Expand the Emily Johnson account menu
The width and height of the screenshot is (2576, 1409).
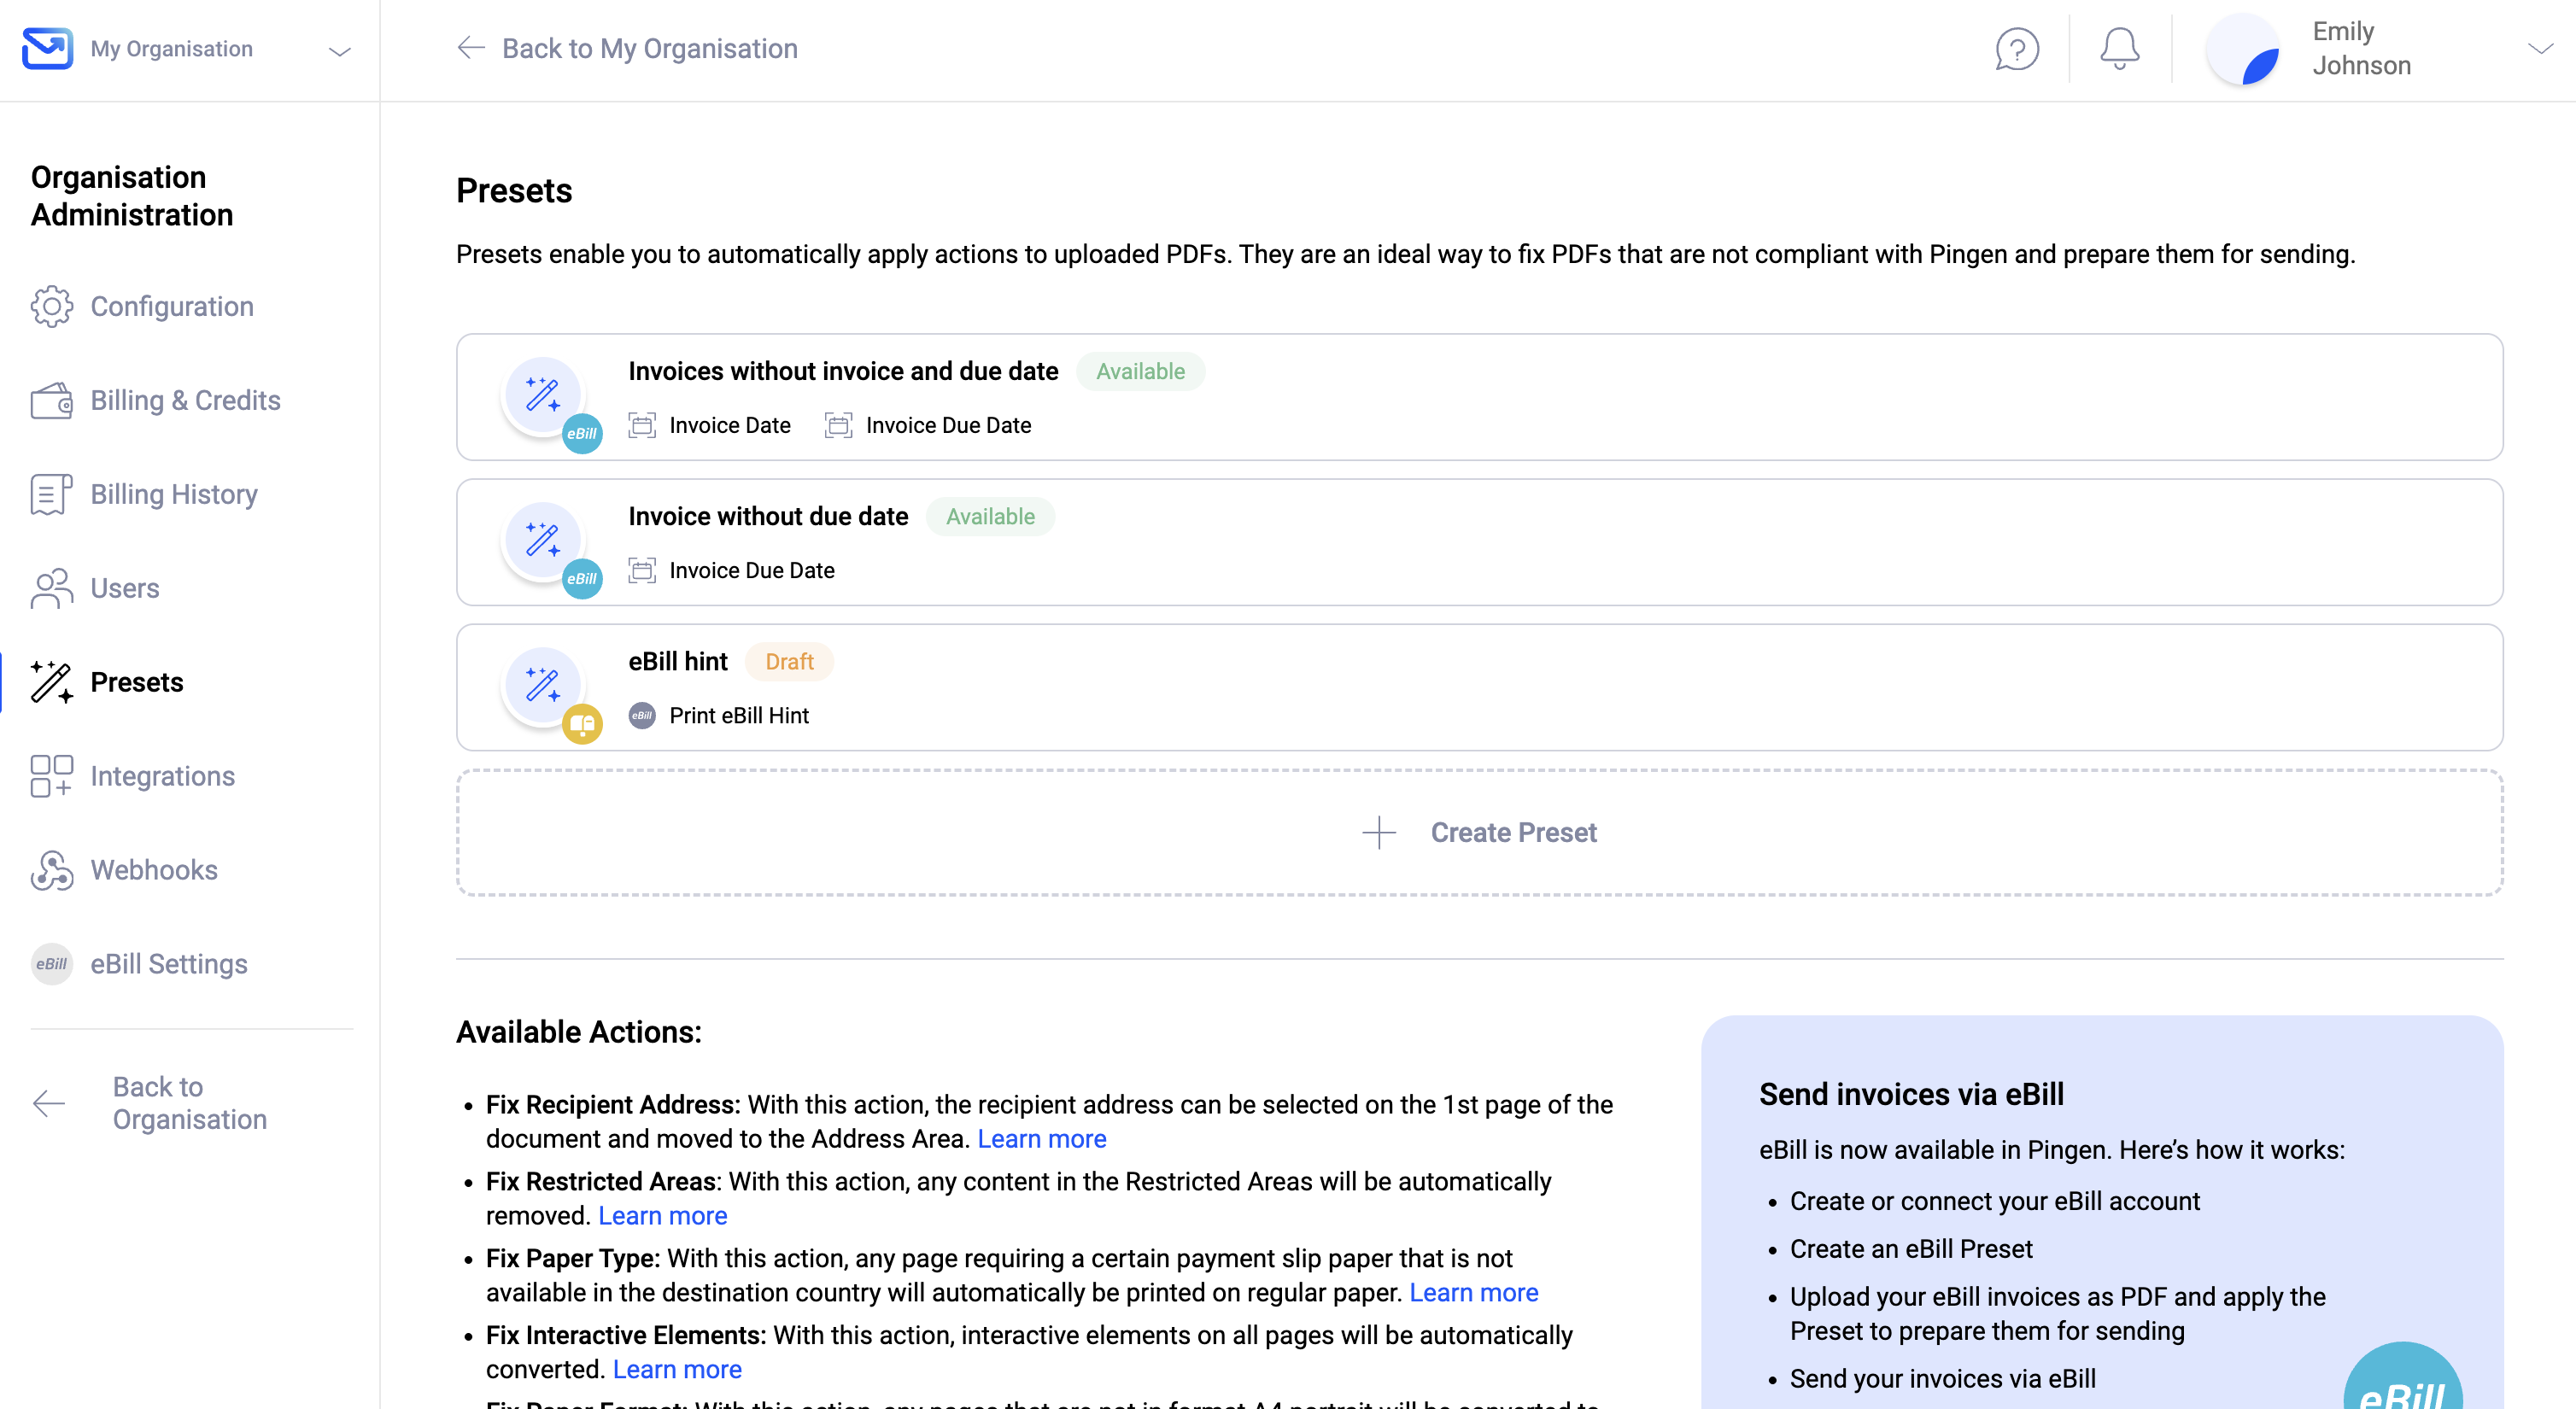coord(2540,49)
